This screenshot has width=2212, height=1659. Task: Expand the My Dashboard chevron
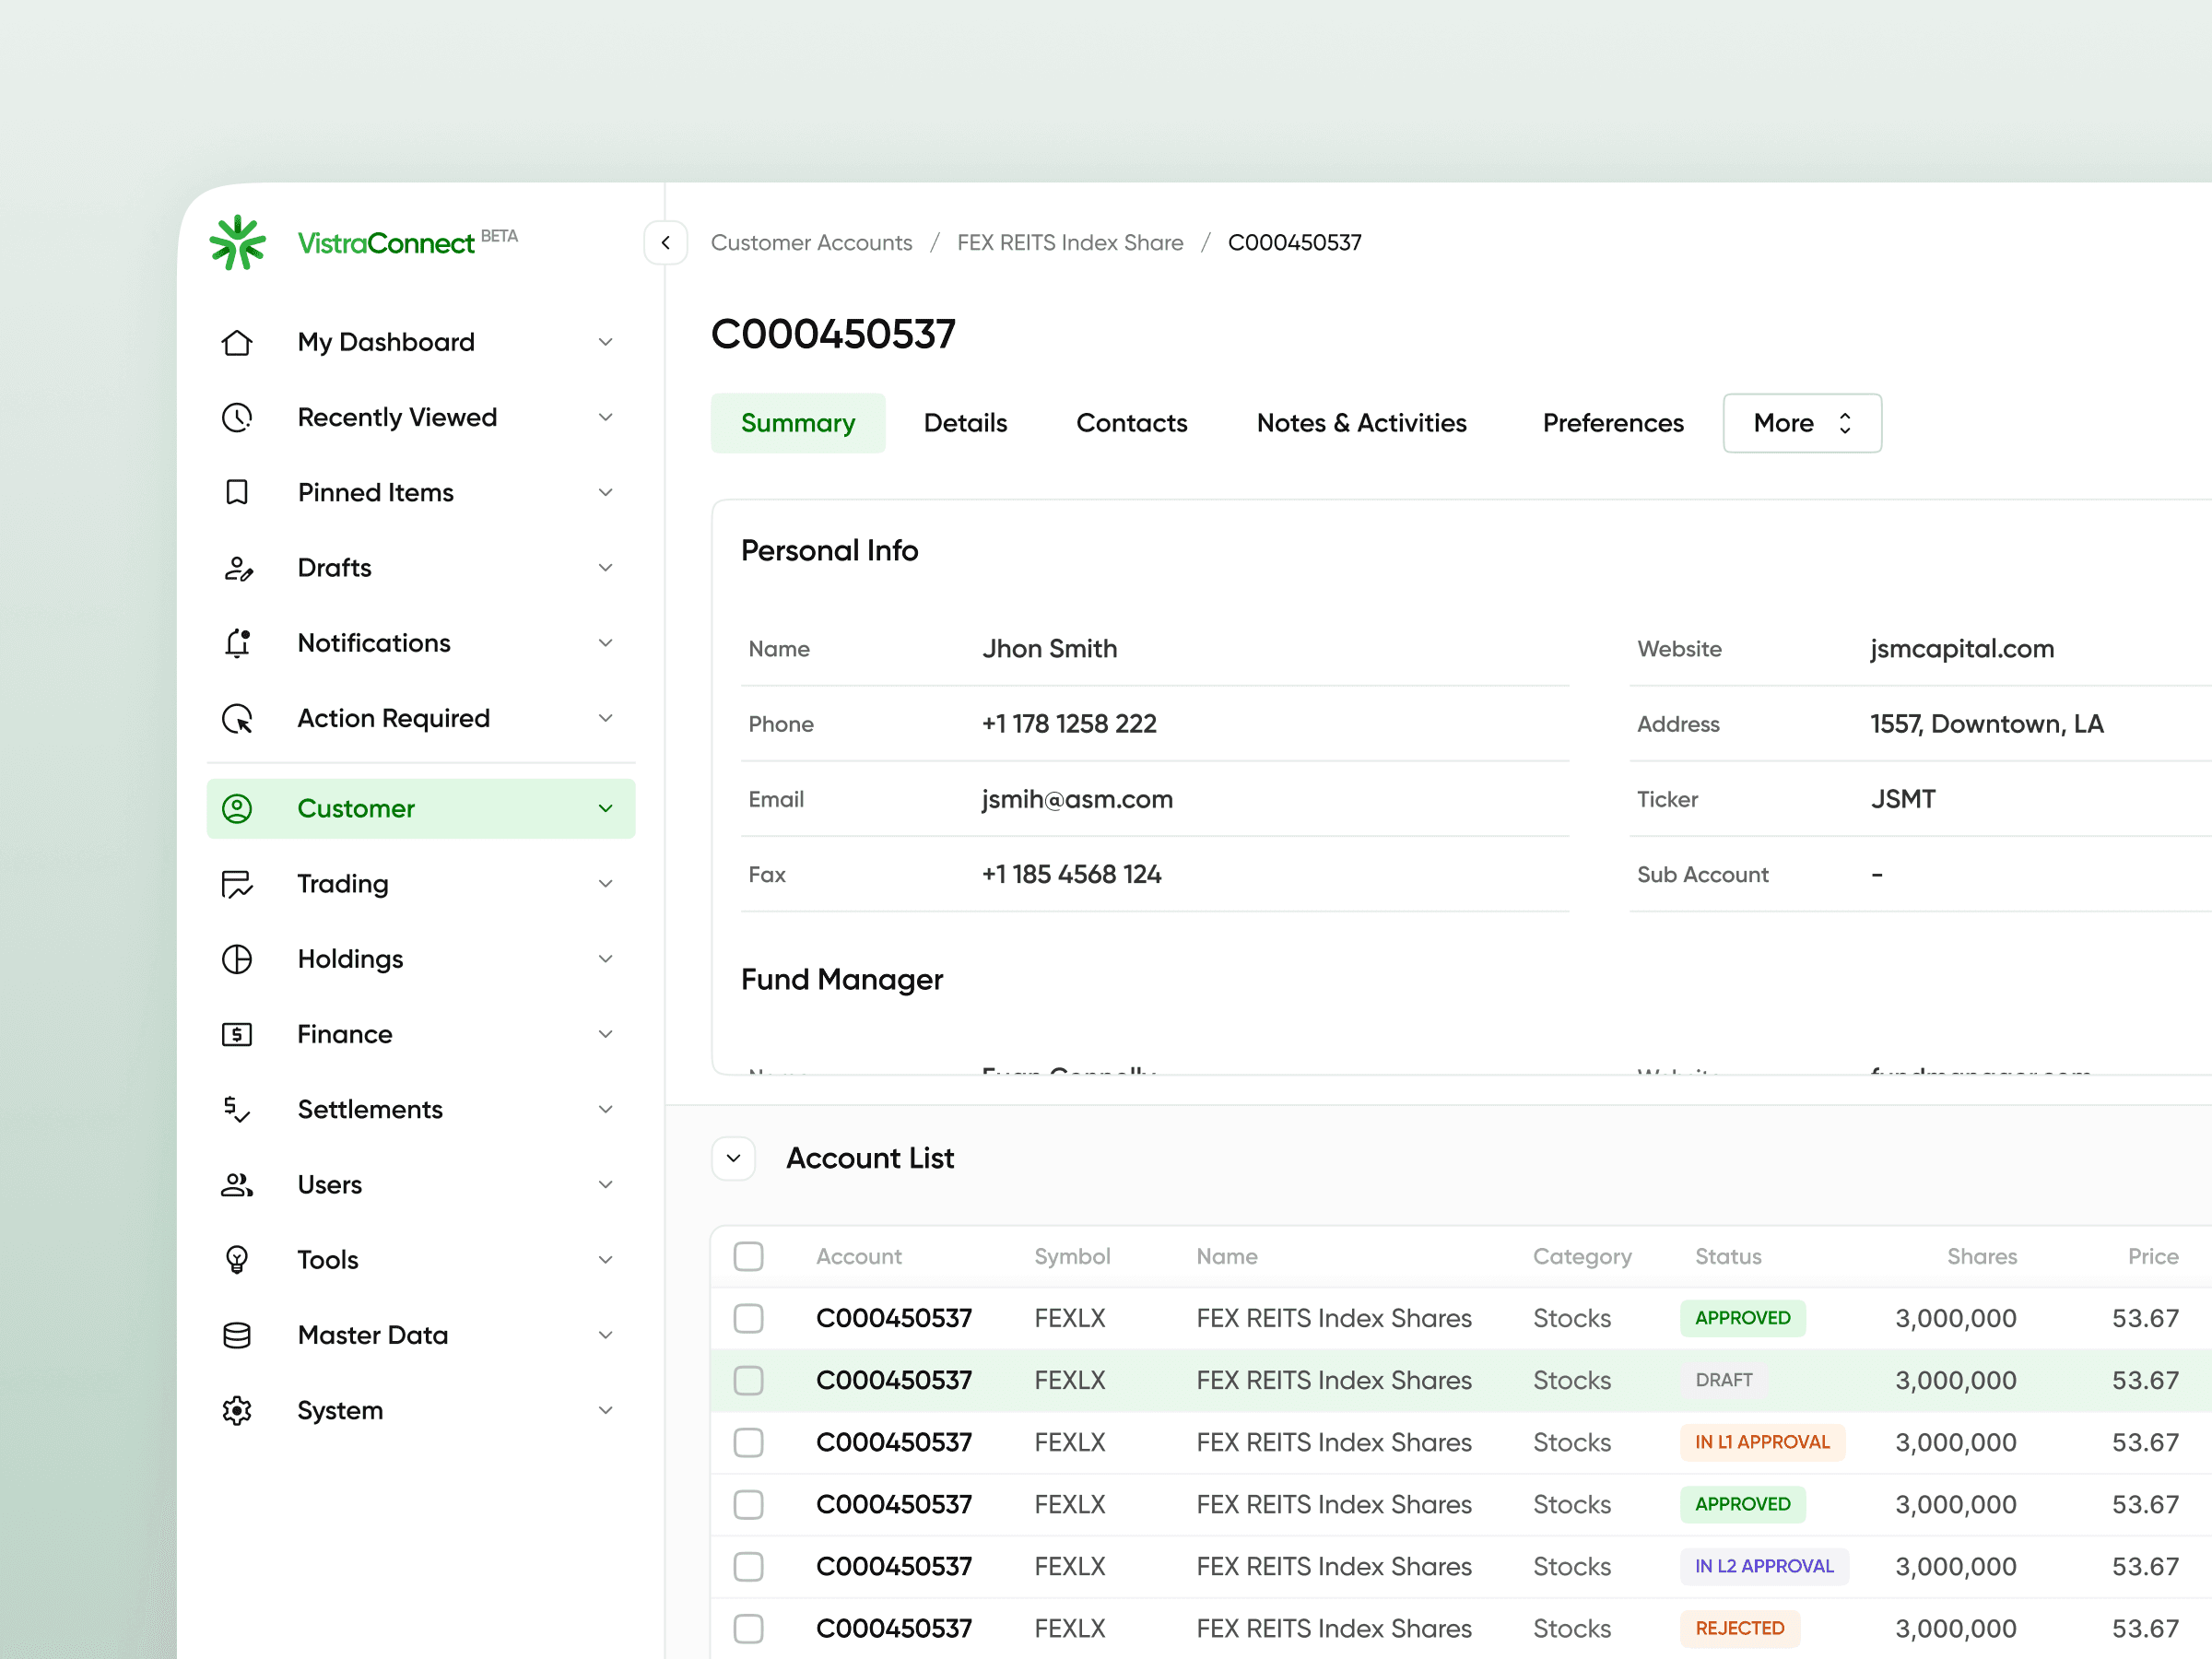pos(606,342)
